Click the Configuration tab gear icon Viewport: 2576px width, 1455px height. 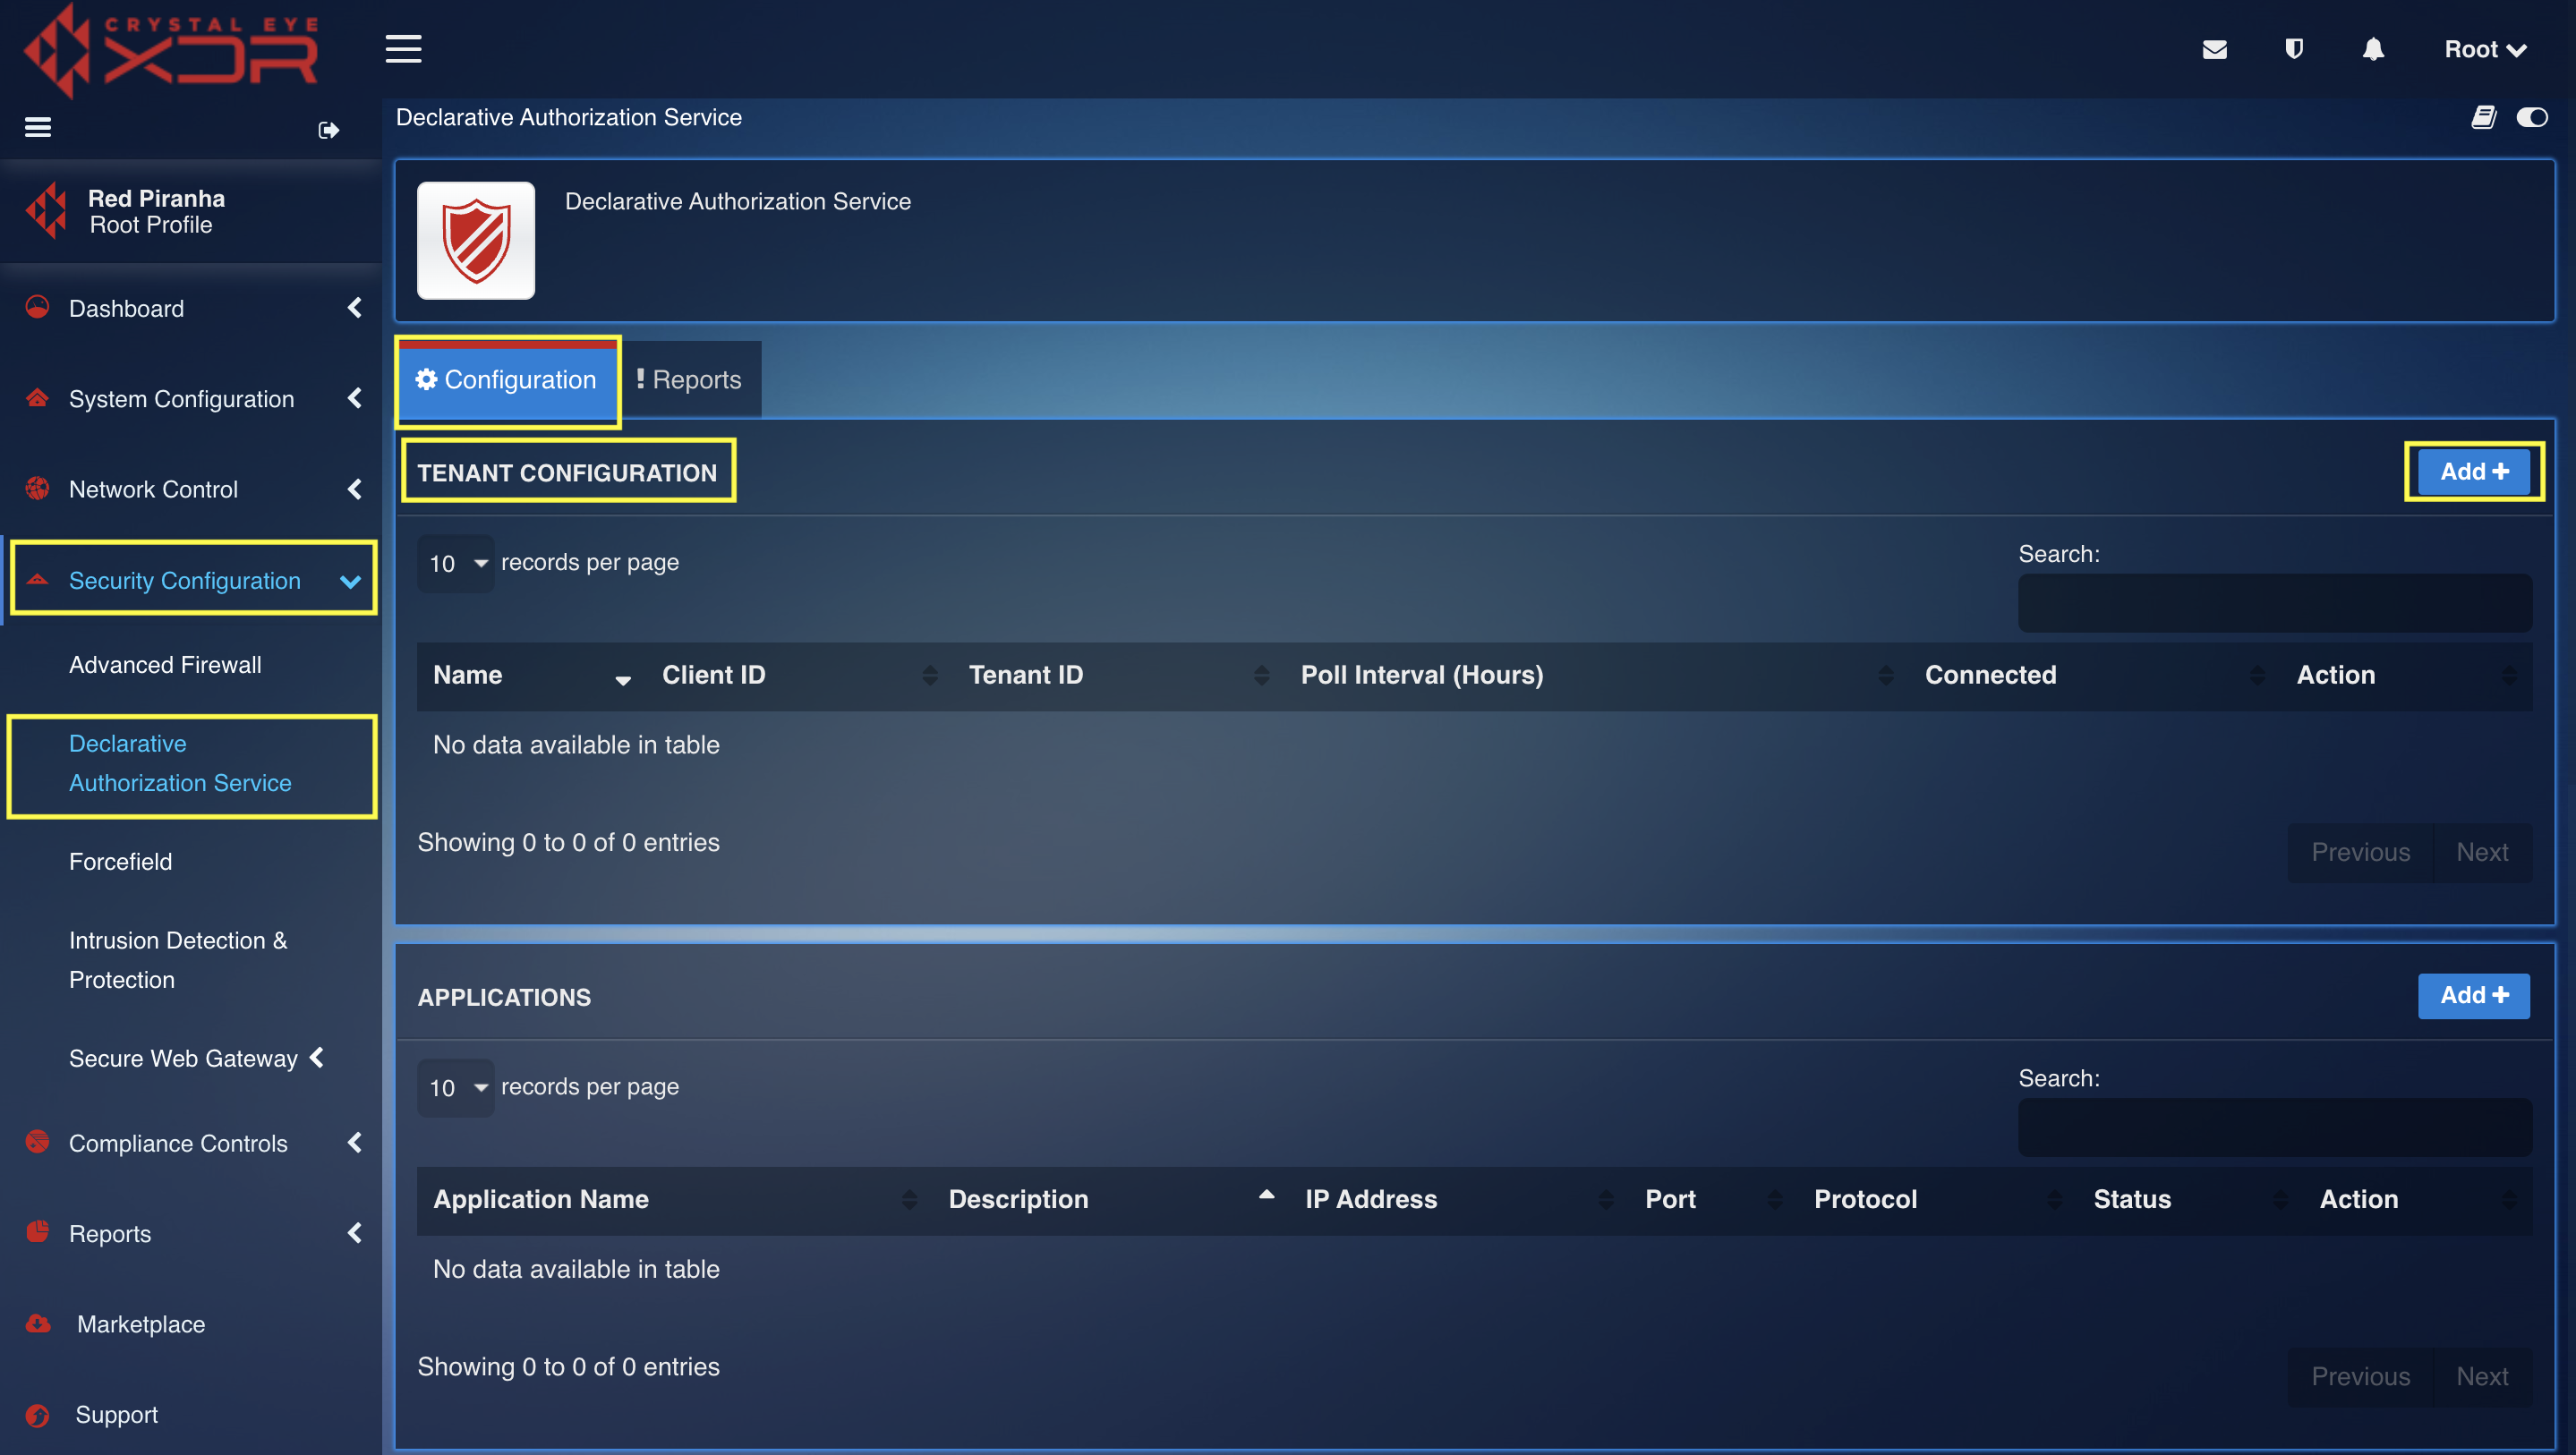point(427,379)
